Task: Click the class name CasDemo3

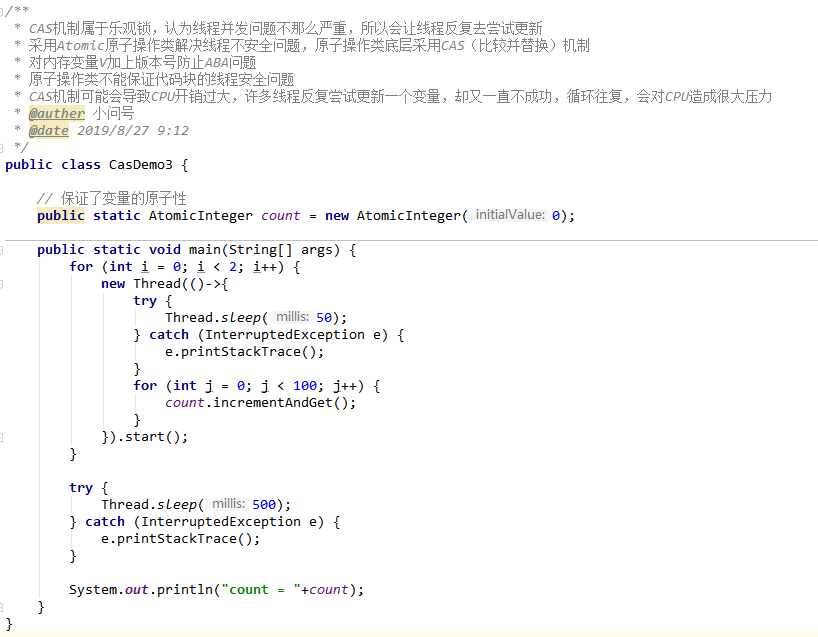Action: tap(140, 165)
